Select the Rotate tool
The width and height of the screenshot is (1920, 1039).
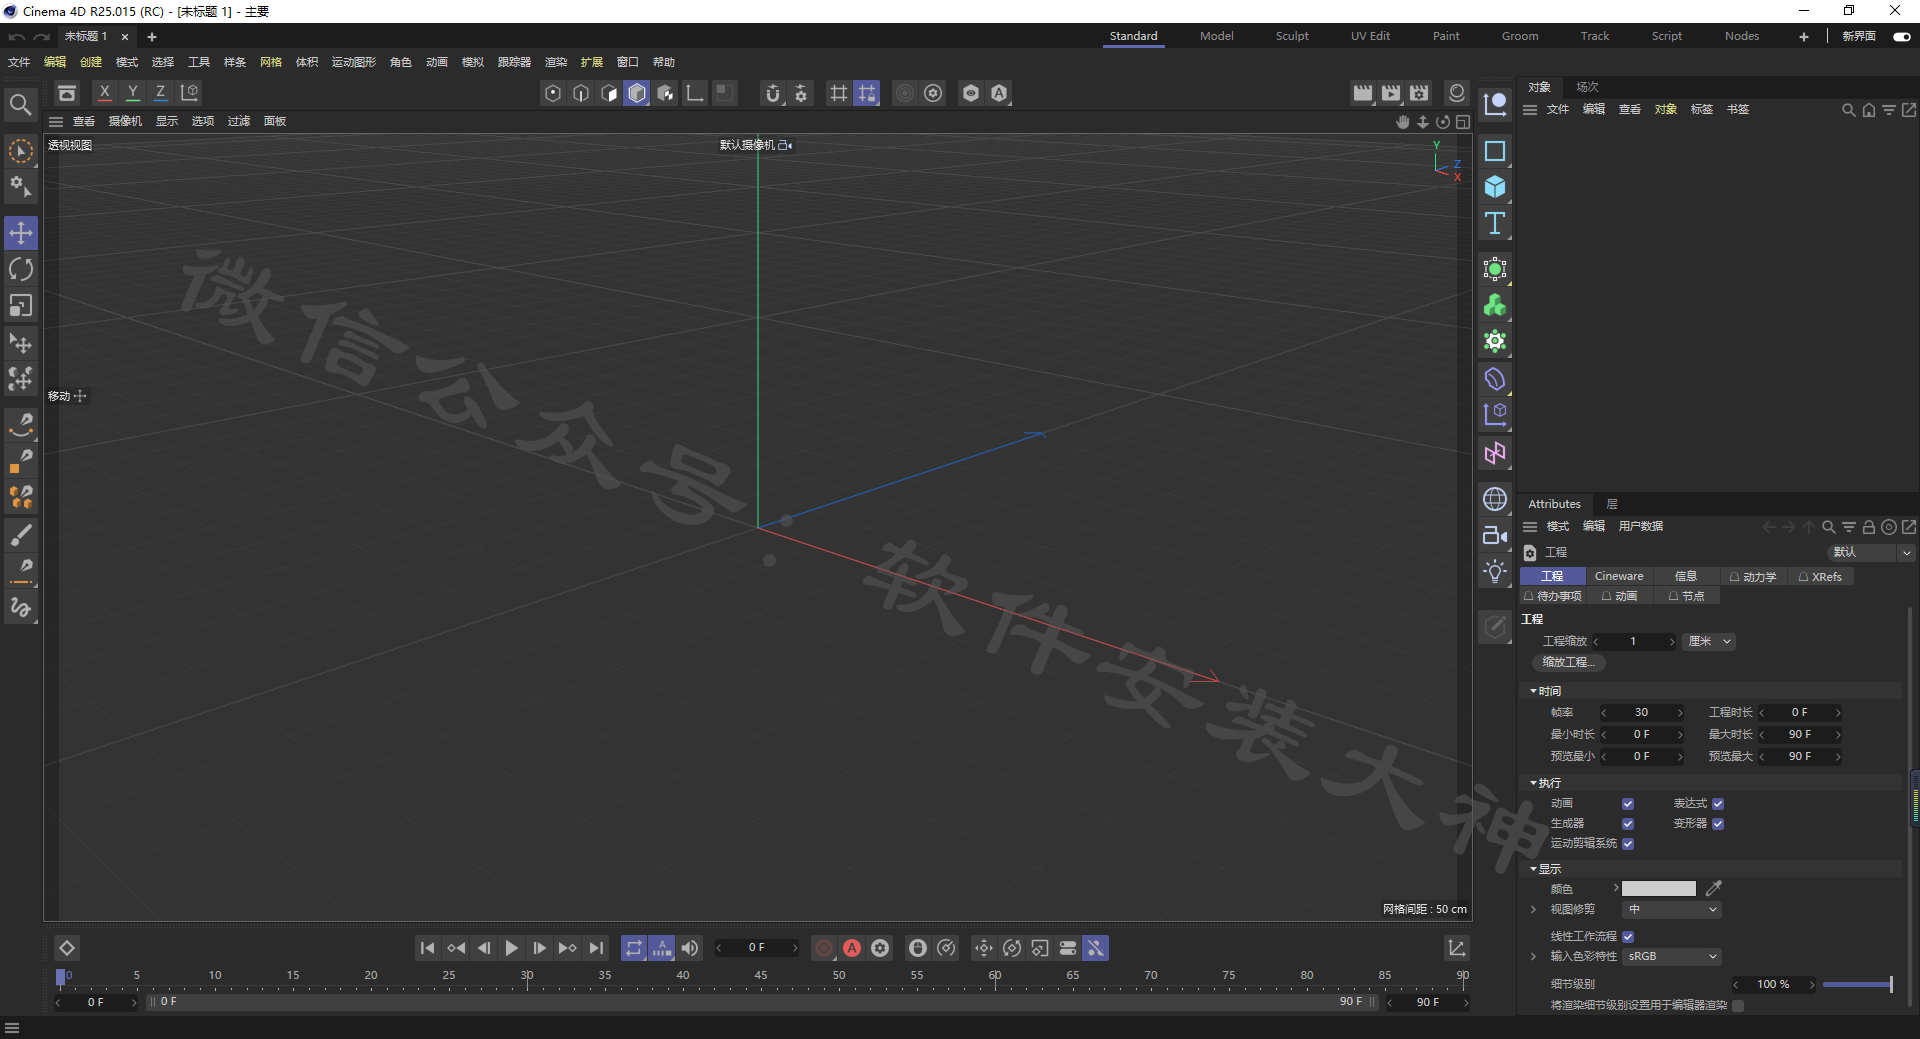21,269
